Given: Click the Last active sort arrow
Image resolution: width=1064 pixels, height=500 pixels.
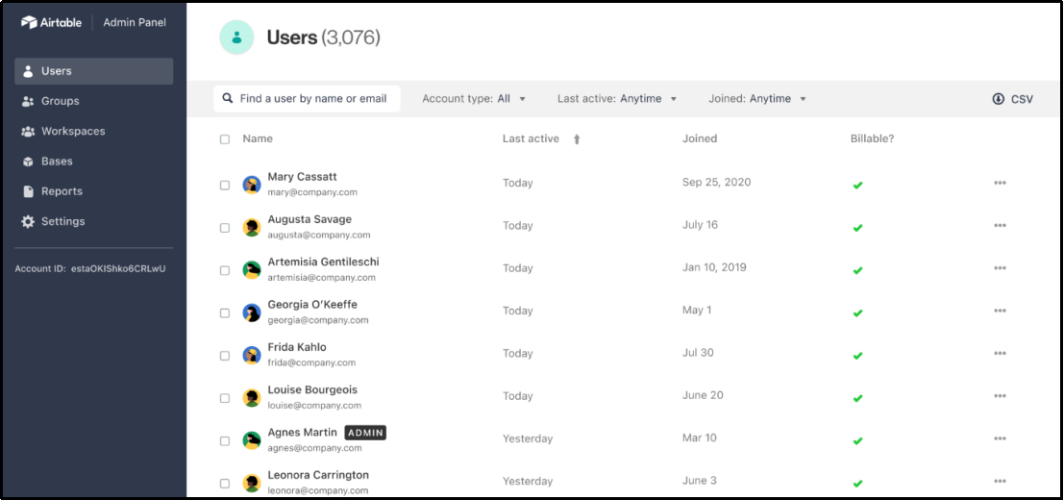Looking at the screenshot, I should [x=577, y=139].
